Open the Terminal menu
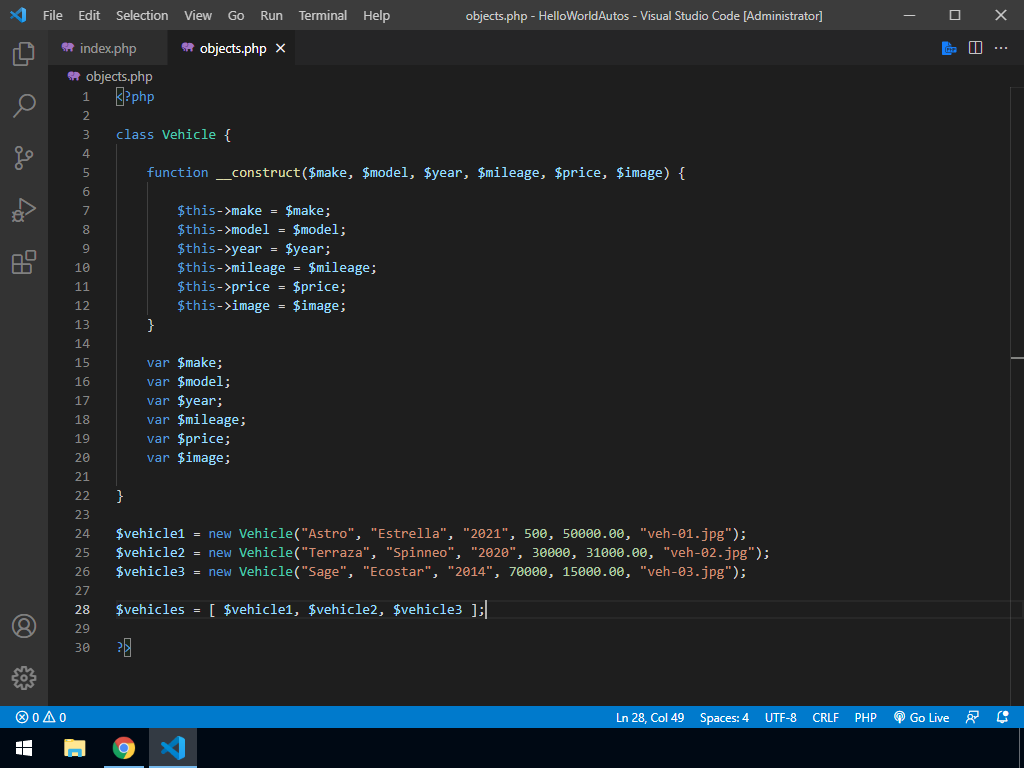 323,15
